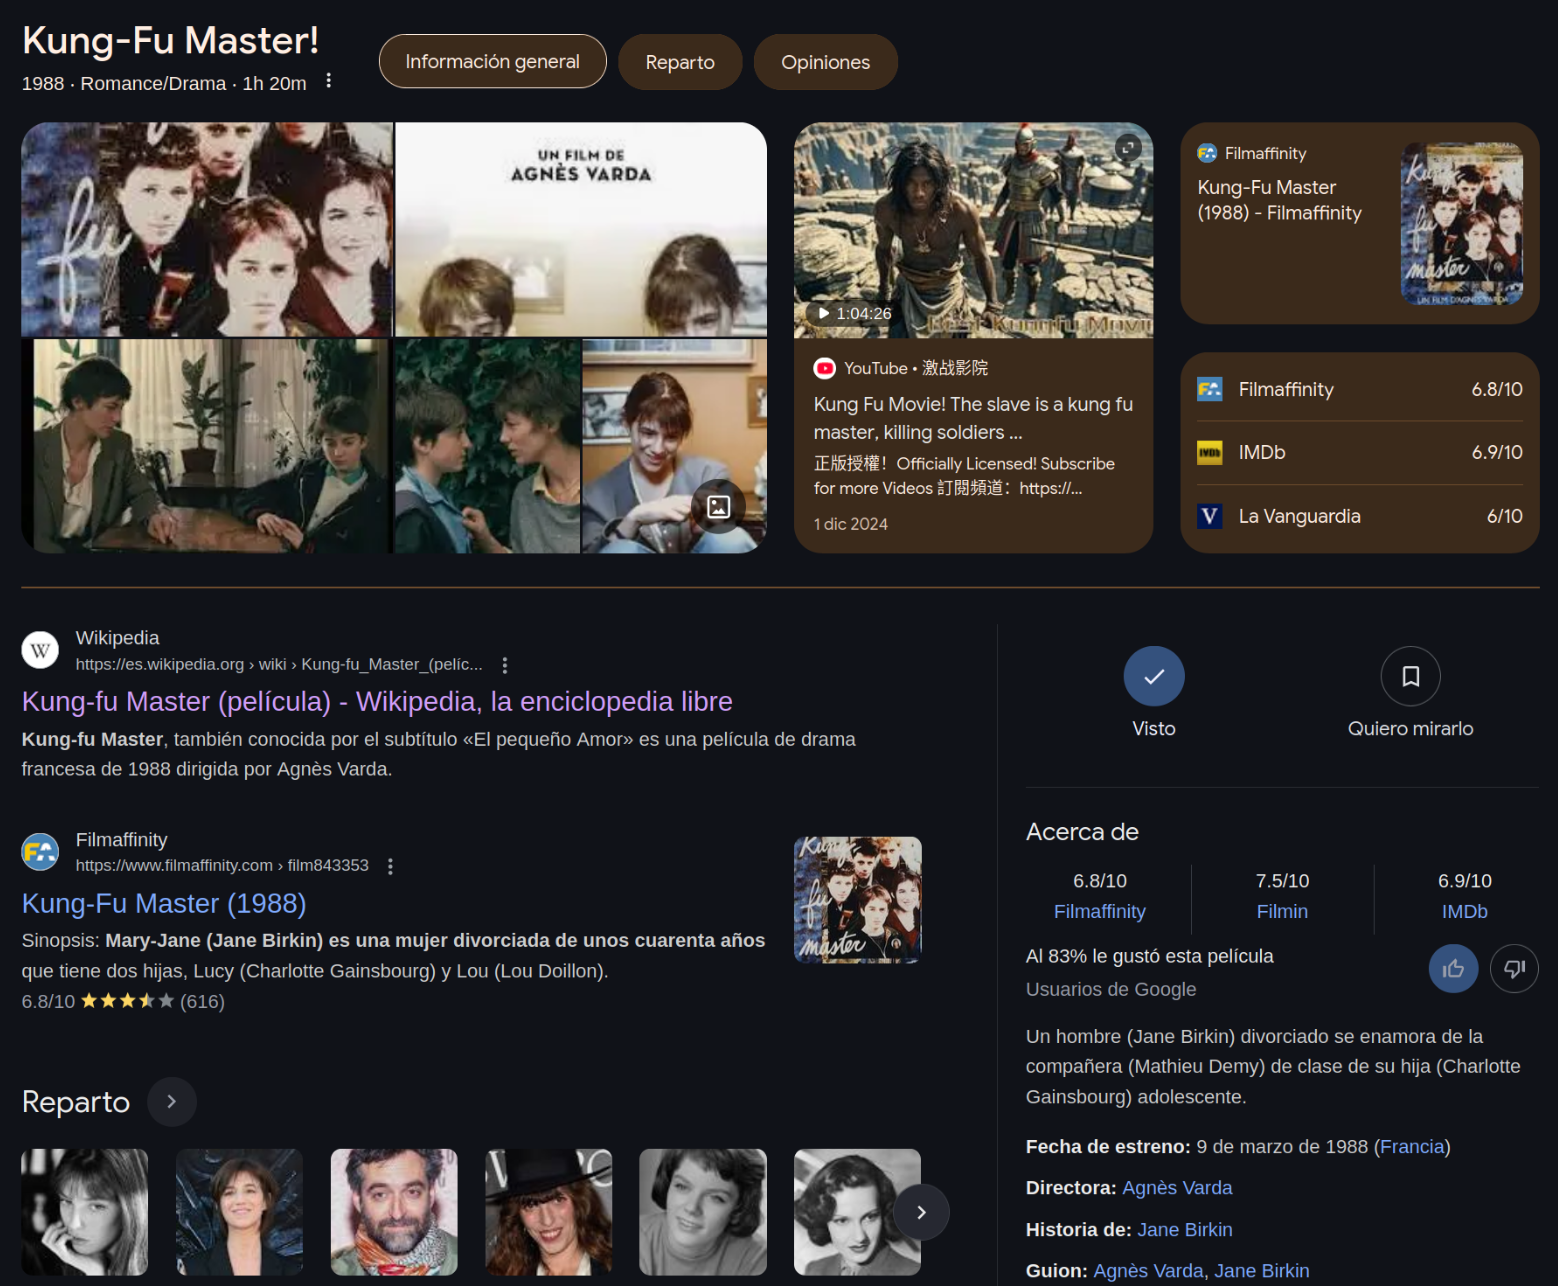The width and height of the screenshot is (1558, 1286).
Task: Open the Filmaffinity card for Kung-Fu Master (1988)
Action: [1359, 223]
